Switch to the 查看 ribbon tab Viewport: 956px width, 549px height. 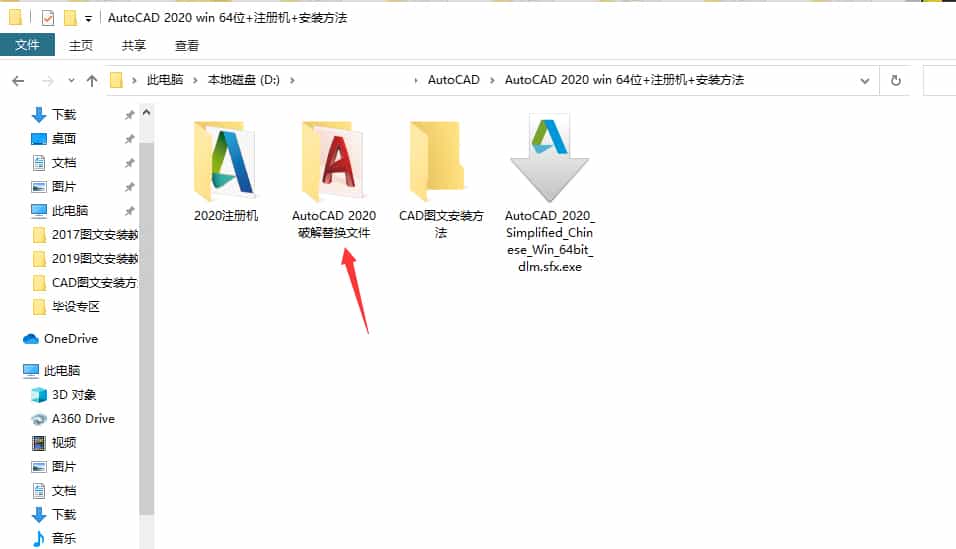(187, 45)
